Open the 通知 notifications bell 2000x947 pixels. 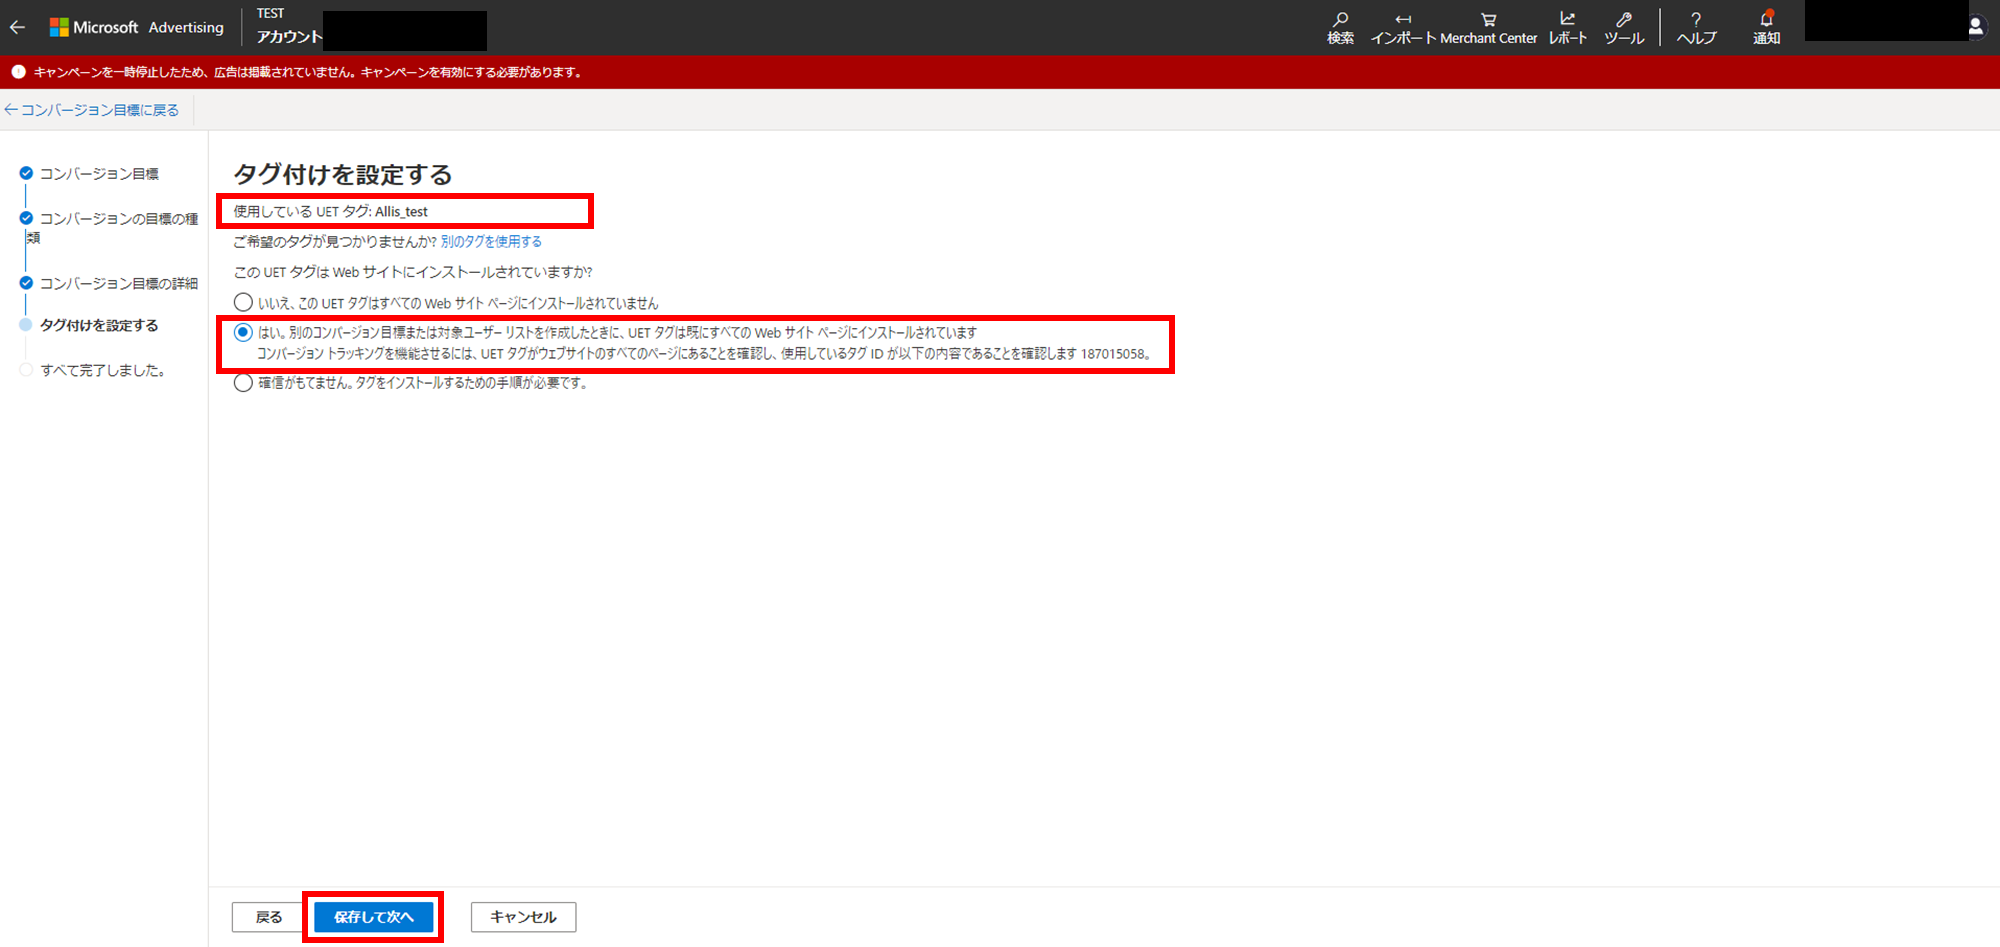pyautogui.click(x=1766, y=28)
